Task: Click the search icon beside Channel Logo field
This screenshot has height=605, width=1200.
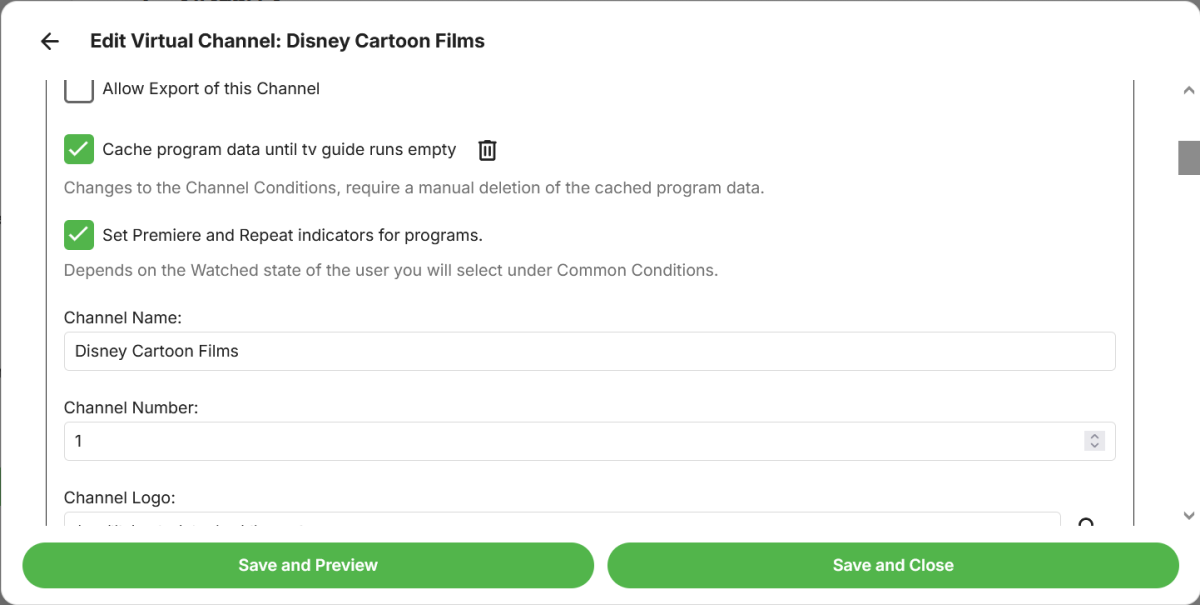Action: 1086,522
